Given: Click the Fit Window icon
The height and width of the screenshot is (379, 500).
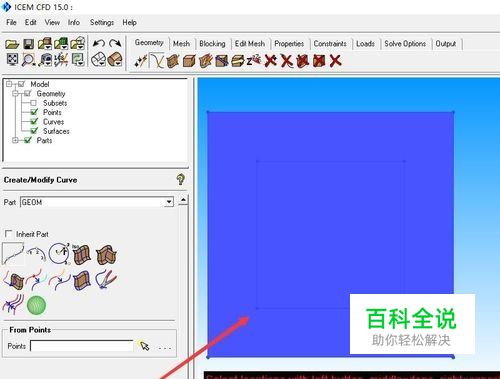Looking at the screenshot, I should pos(13,60).
